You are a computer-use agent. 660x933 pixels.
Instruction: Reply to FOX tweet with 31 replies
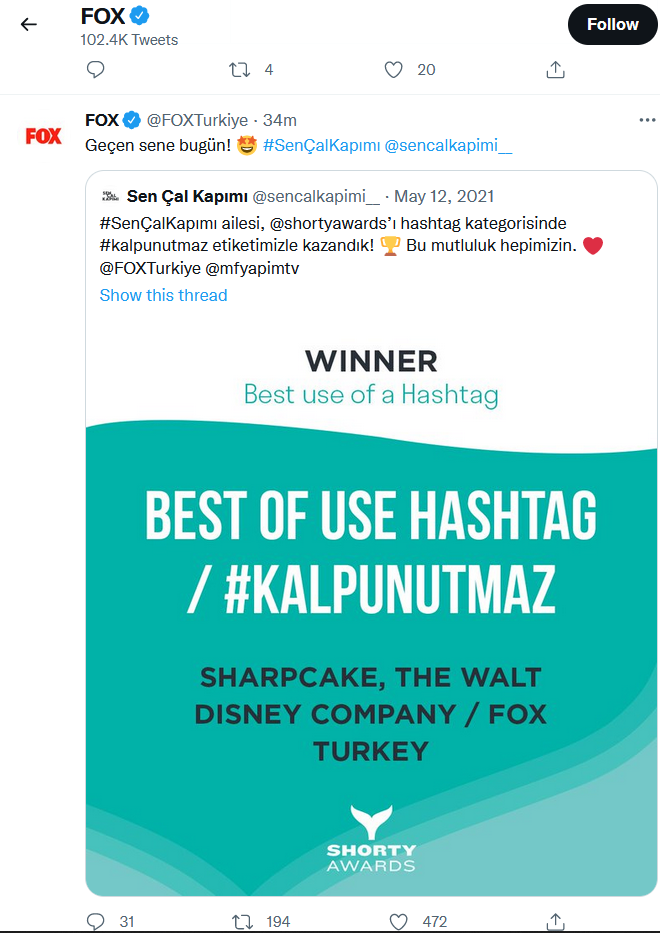[96, 921]
